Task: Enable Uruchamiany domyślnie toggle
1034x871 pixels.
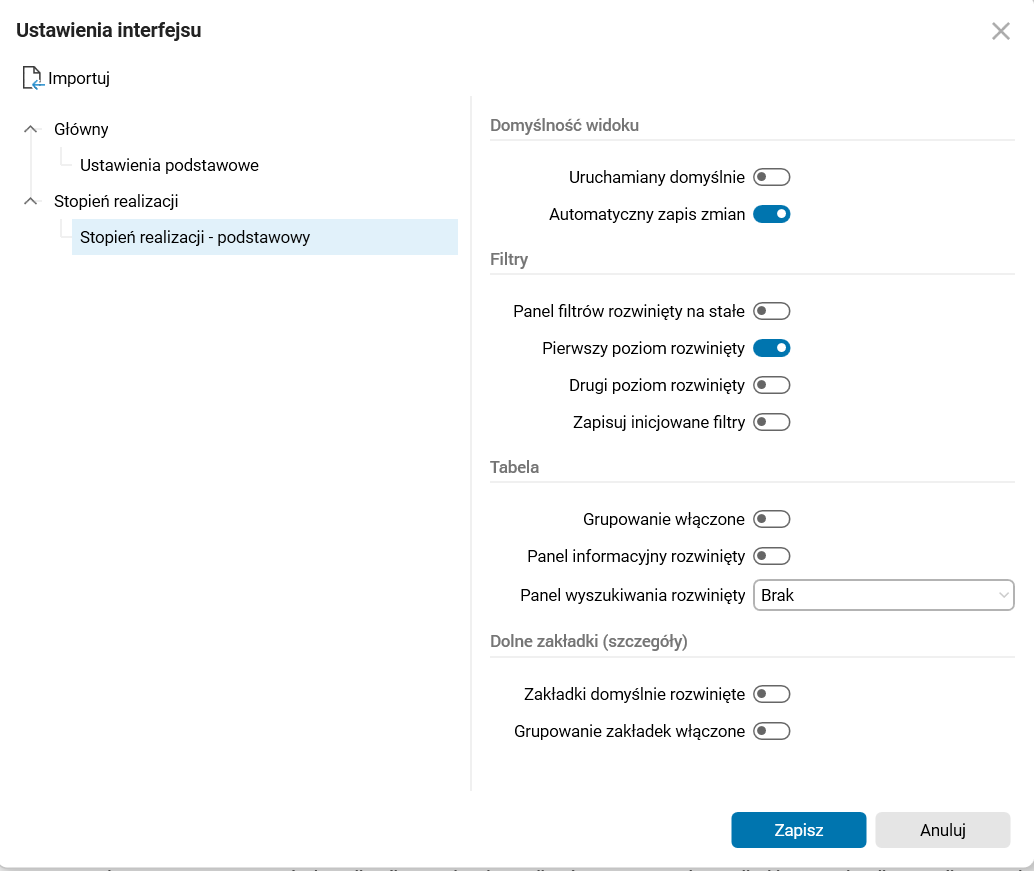Action: [771, 177]
